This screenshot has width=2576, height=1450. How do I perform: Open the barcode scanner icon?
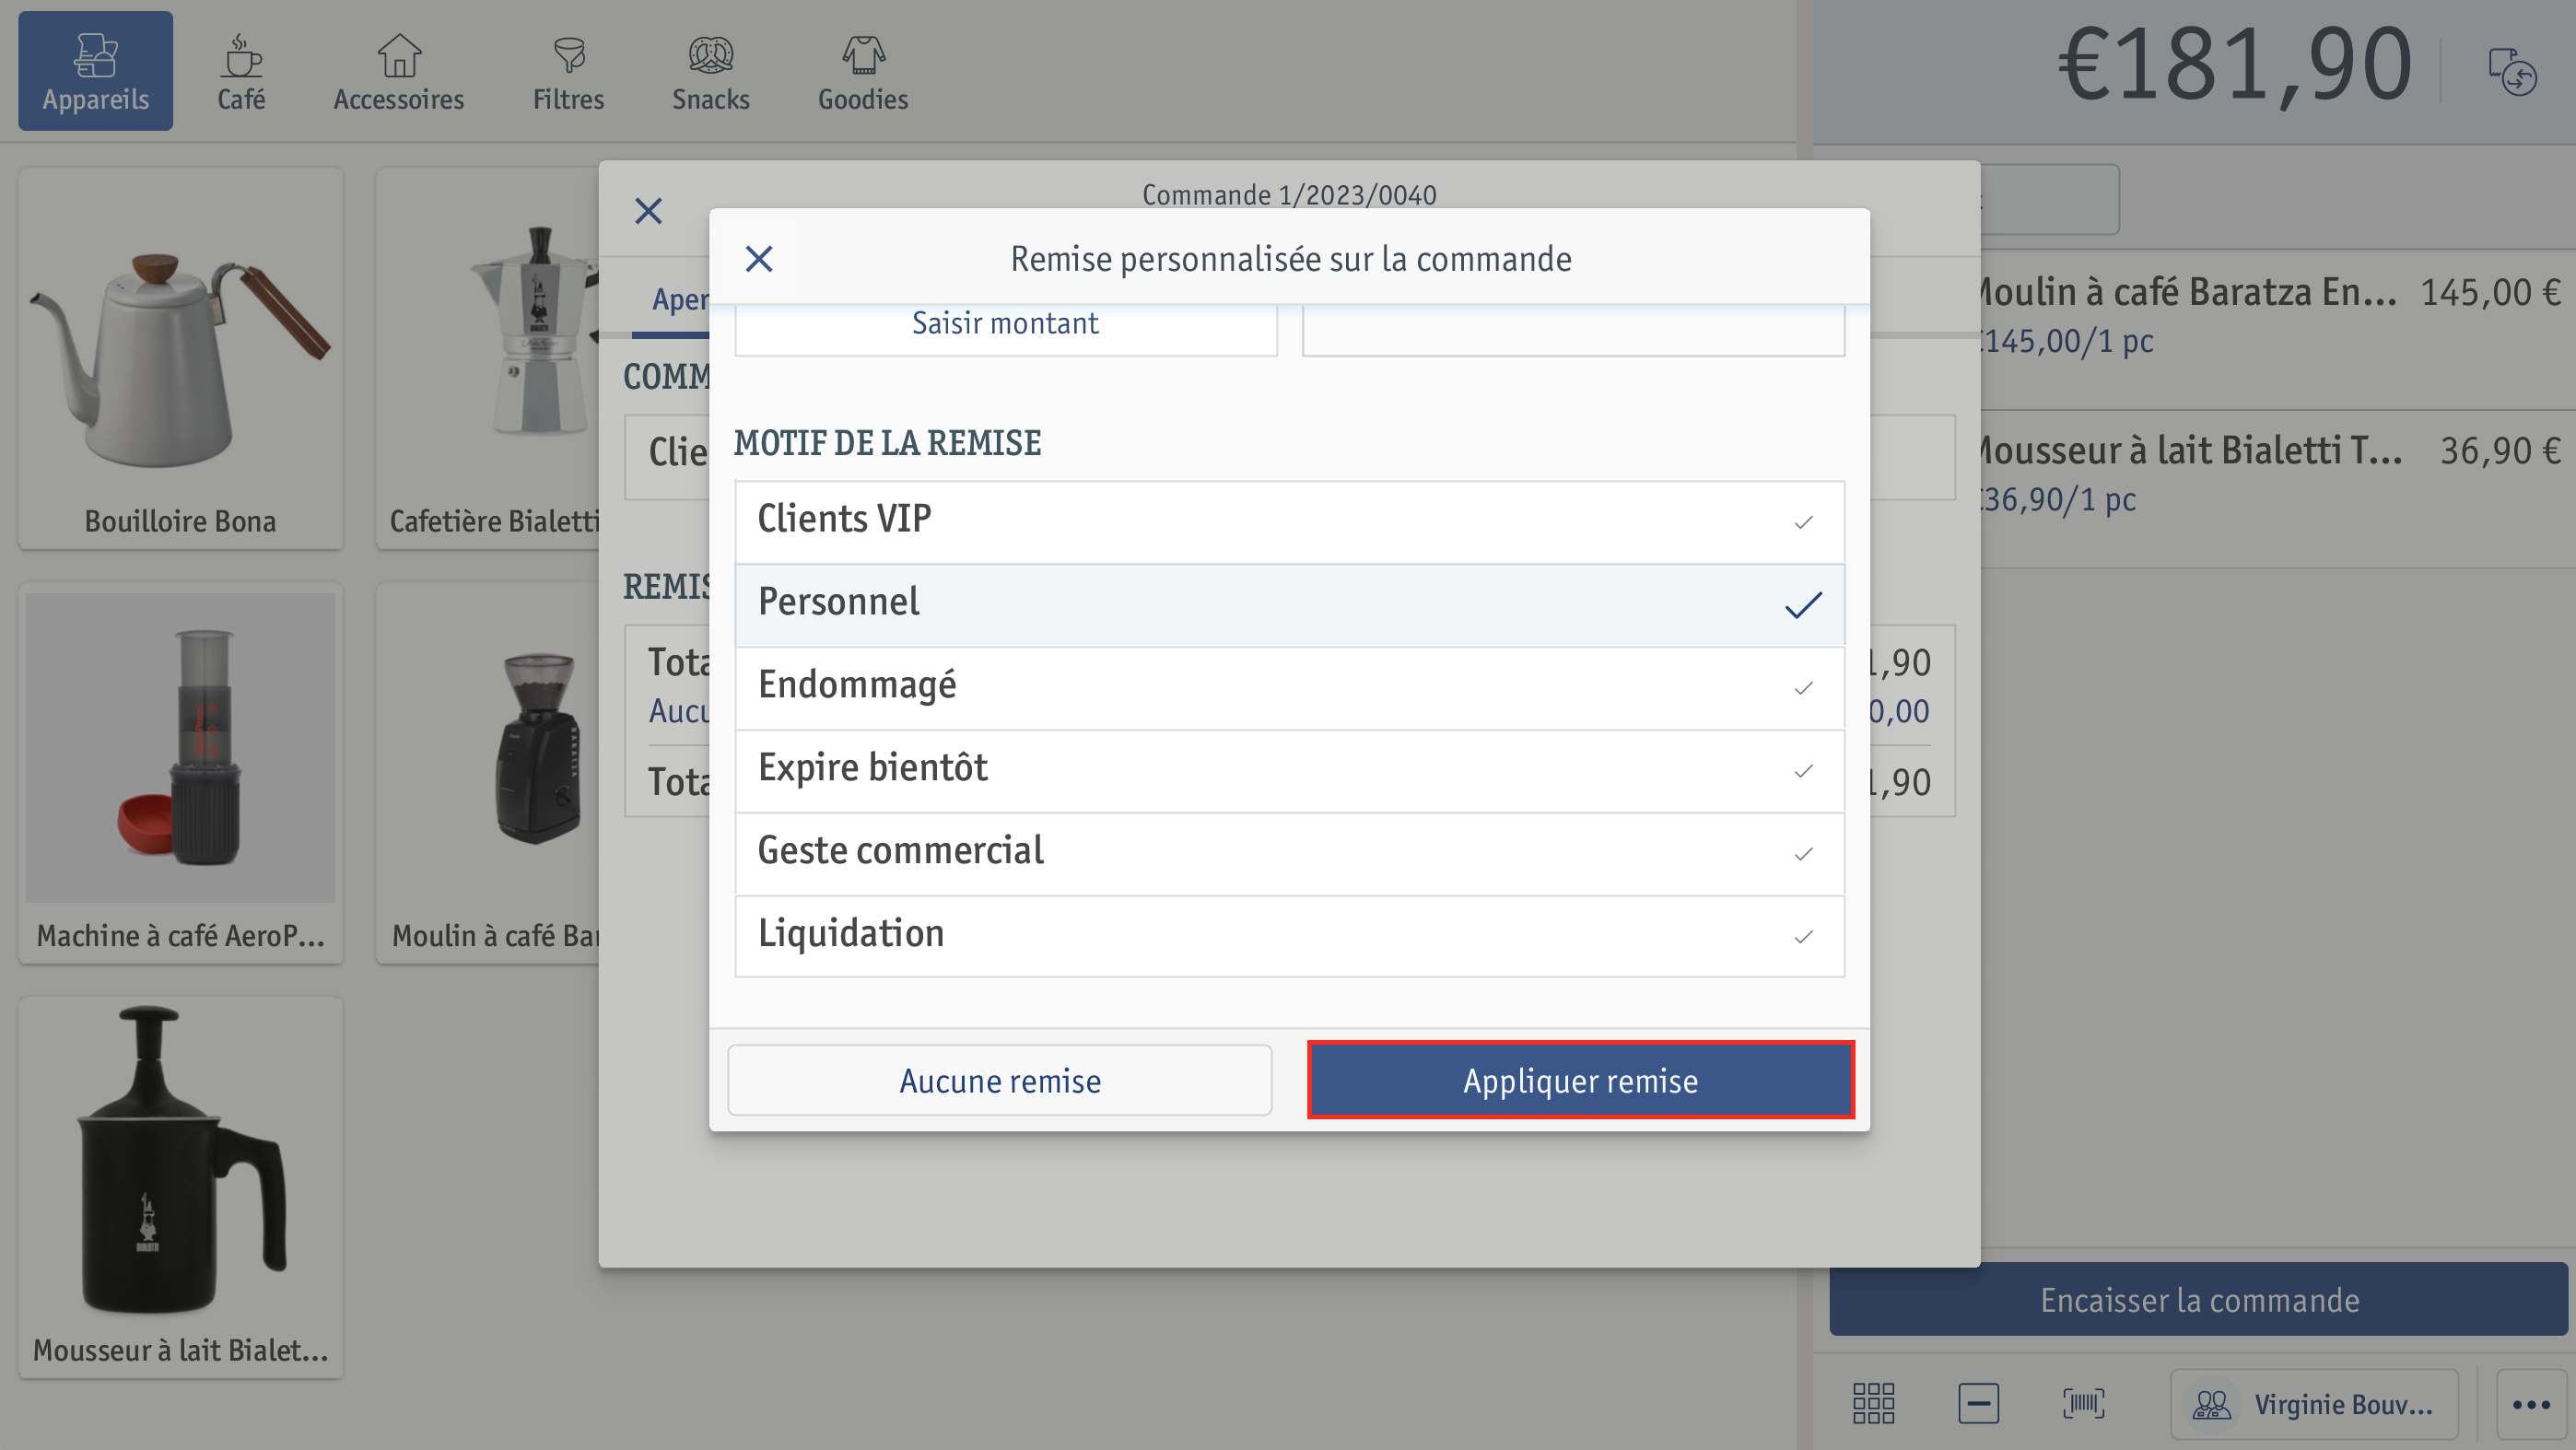[2083, 1403]
